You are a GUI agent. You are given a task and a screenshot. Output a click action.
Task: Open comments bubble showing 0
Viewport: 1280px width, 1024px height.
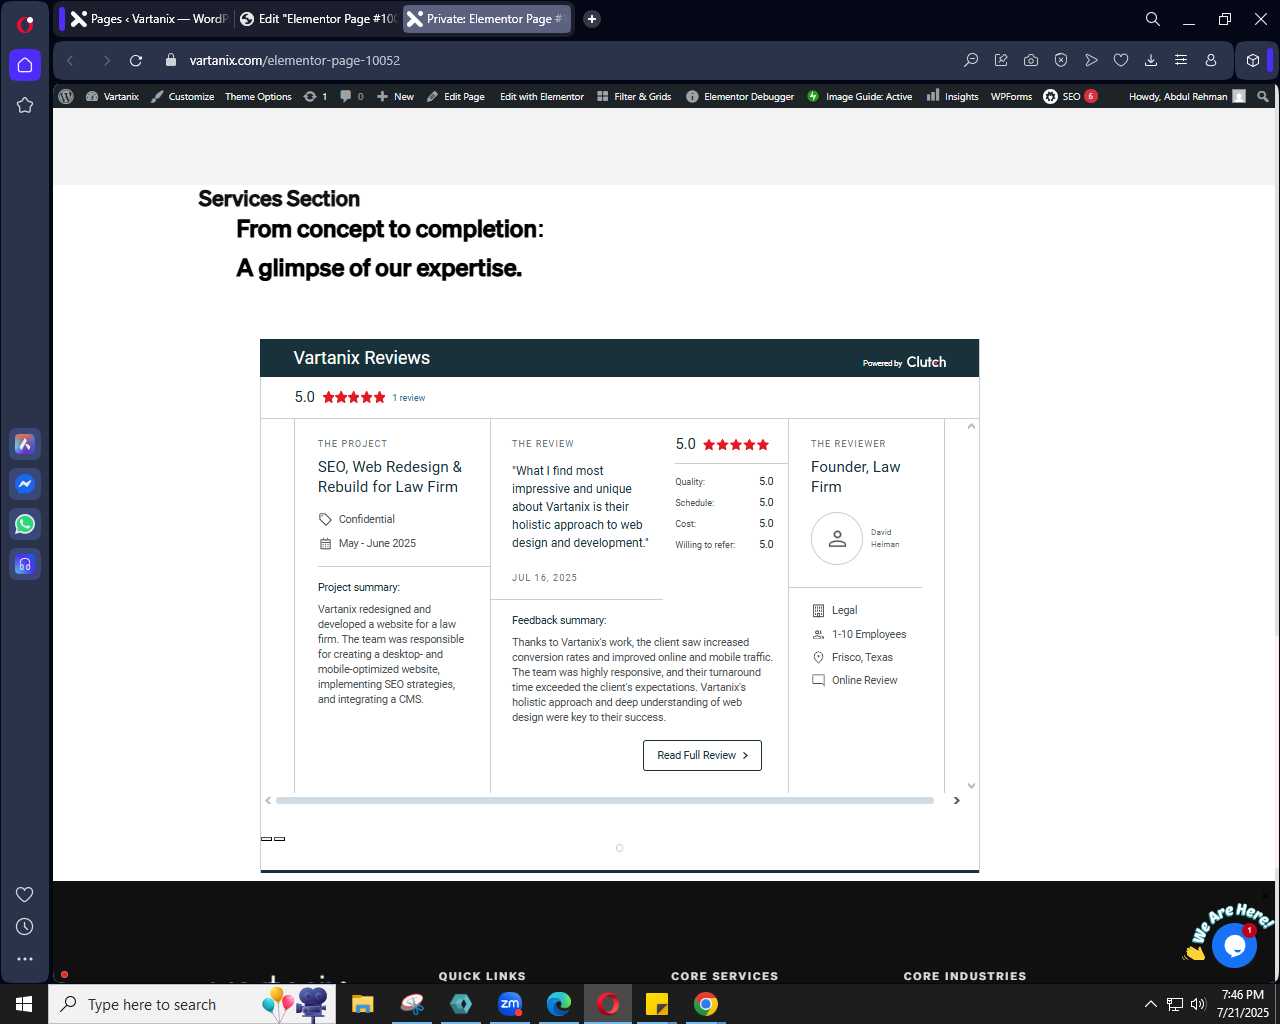[352, 96]
